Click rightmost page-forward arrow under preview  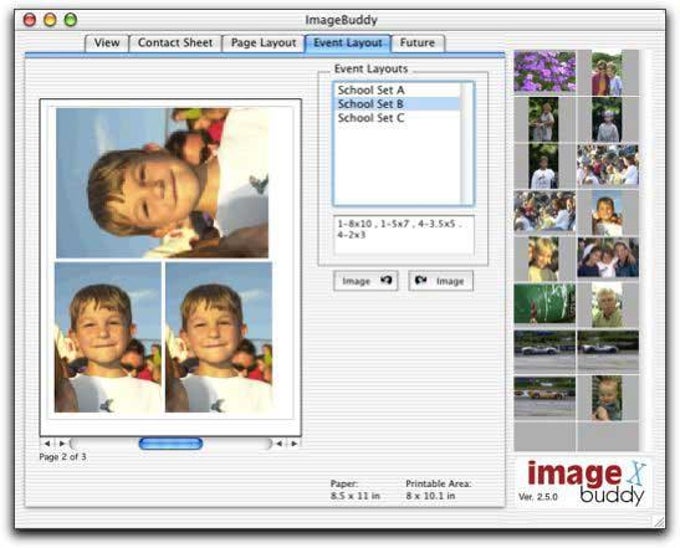pos(294,444)
